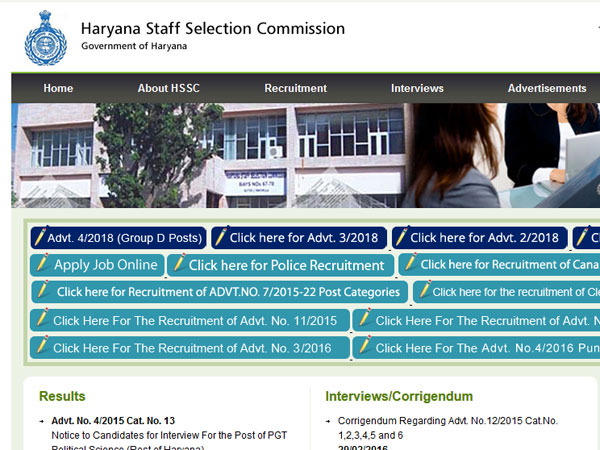Open Recruitment of Advt. No. 3/2016
The width and height of the screenshot is (600, 450).
coord(190,348)
